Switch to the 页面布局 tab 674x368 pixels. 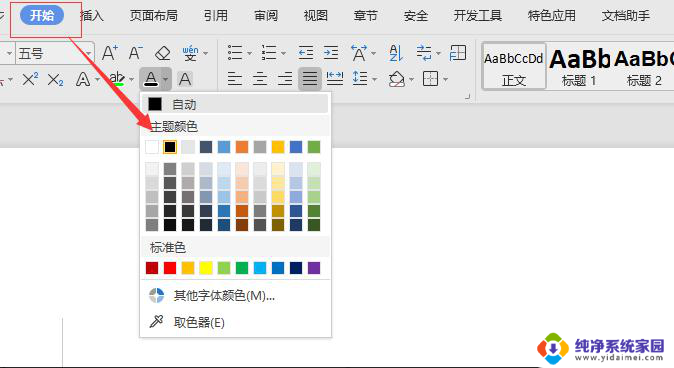(153, 16)
